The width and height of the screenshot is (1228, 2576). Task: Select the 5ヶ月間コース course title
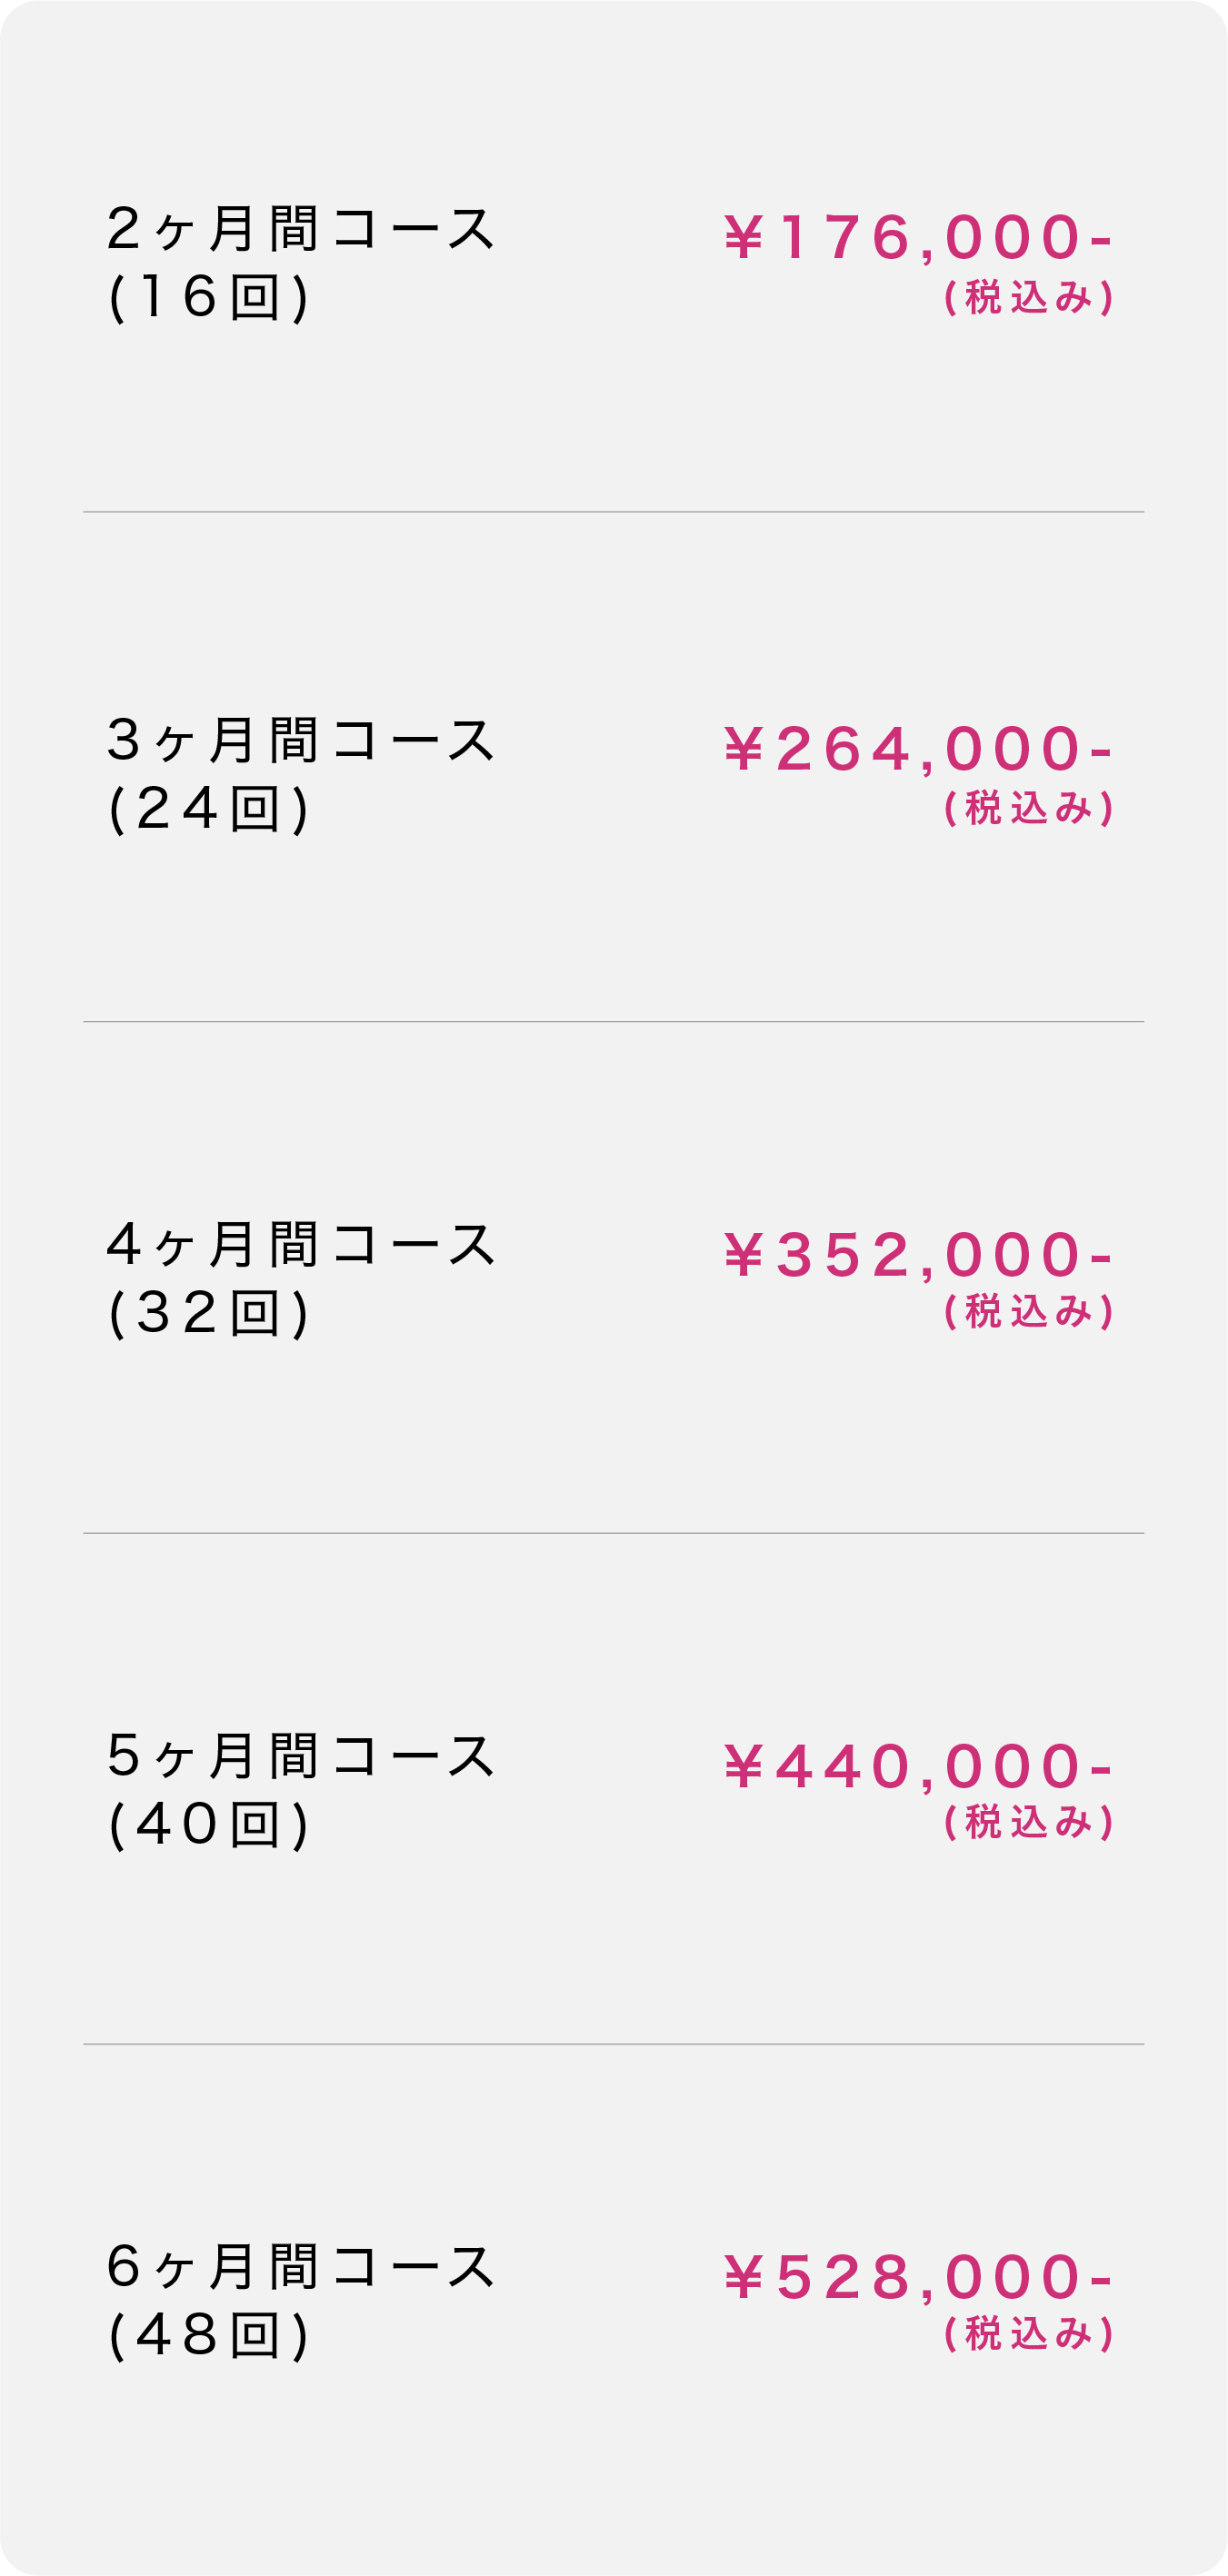pyautogui.click(x=300, y=1756)
